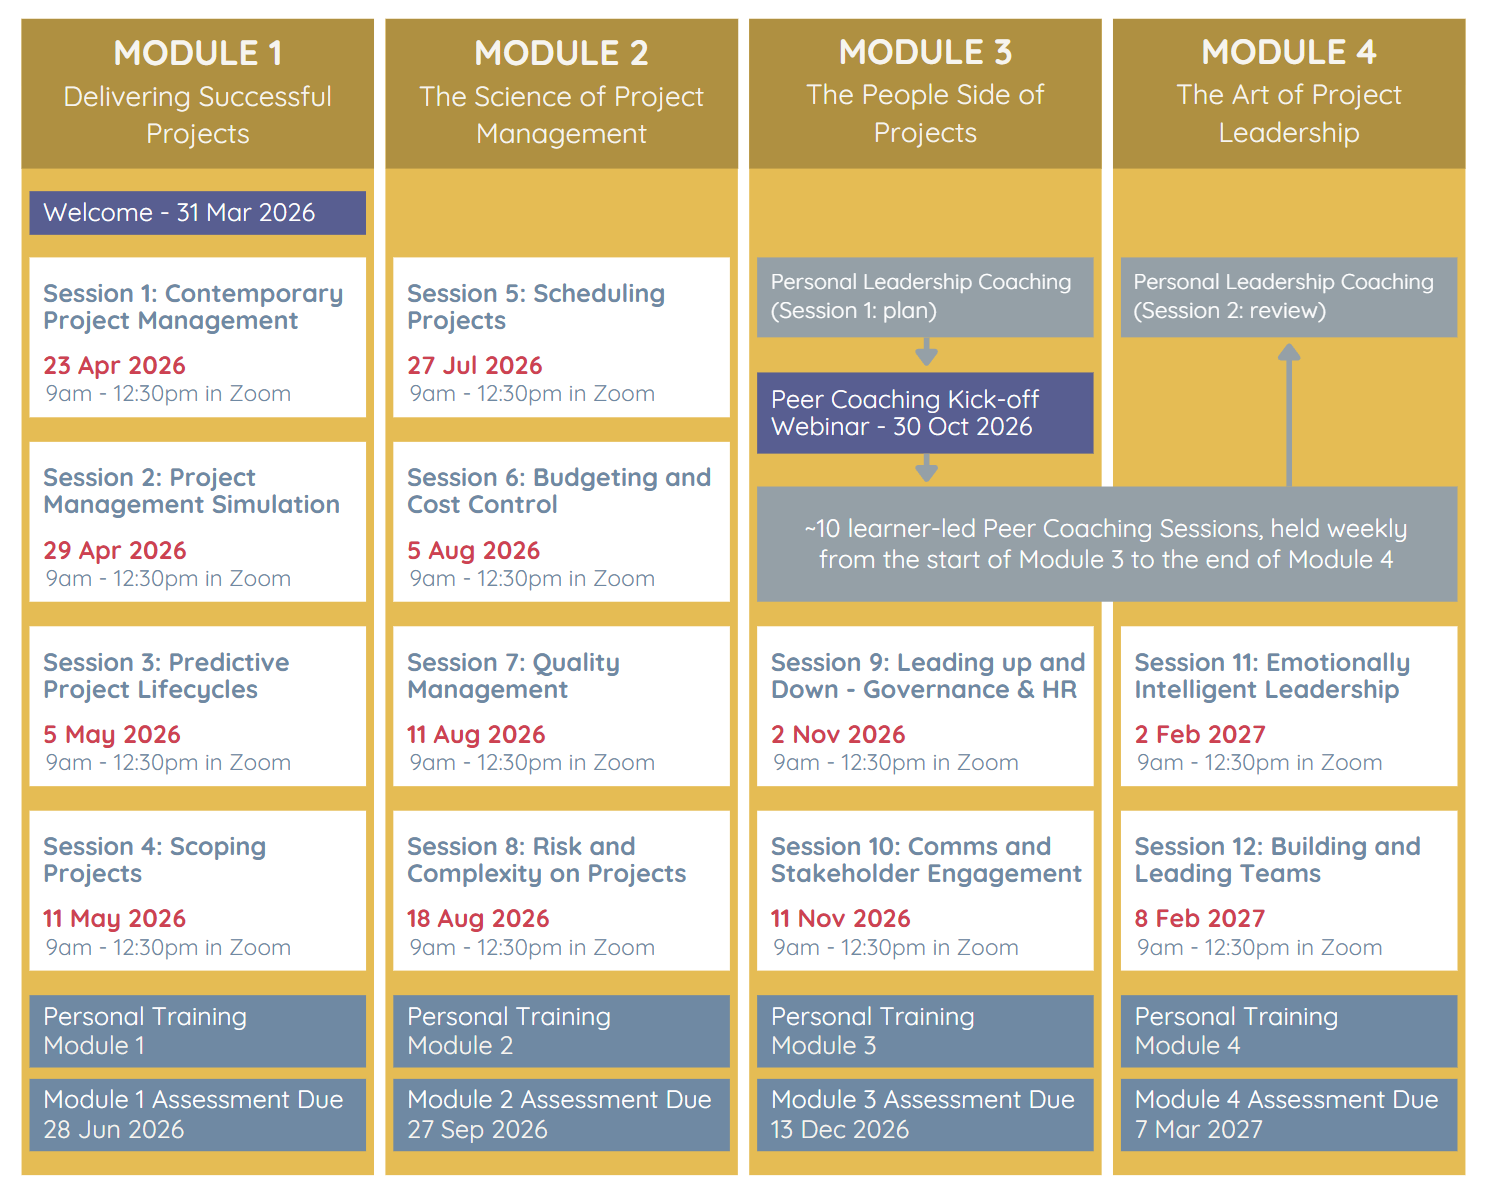Click the Welcome 31 Mar 2026 banner

[x=198, y=213]
